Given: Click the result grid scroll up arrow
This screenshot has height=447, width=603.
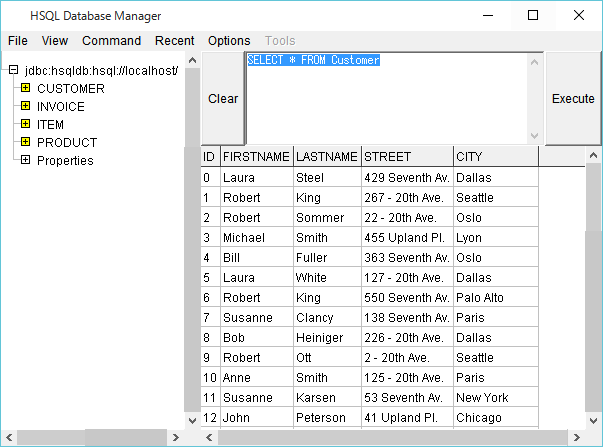Looking at the screenshot, I should (x=593, y=155).
